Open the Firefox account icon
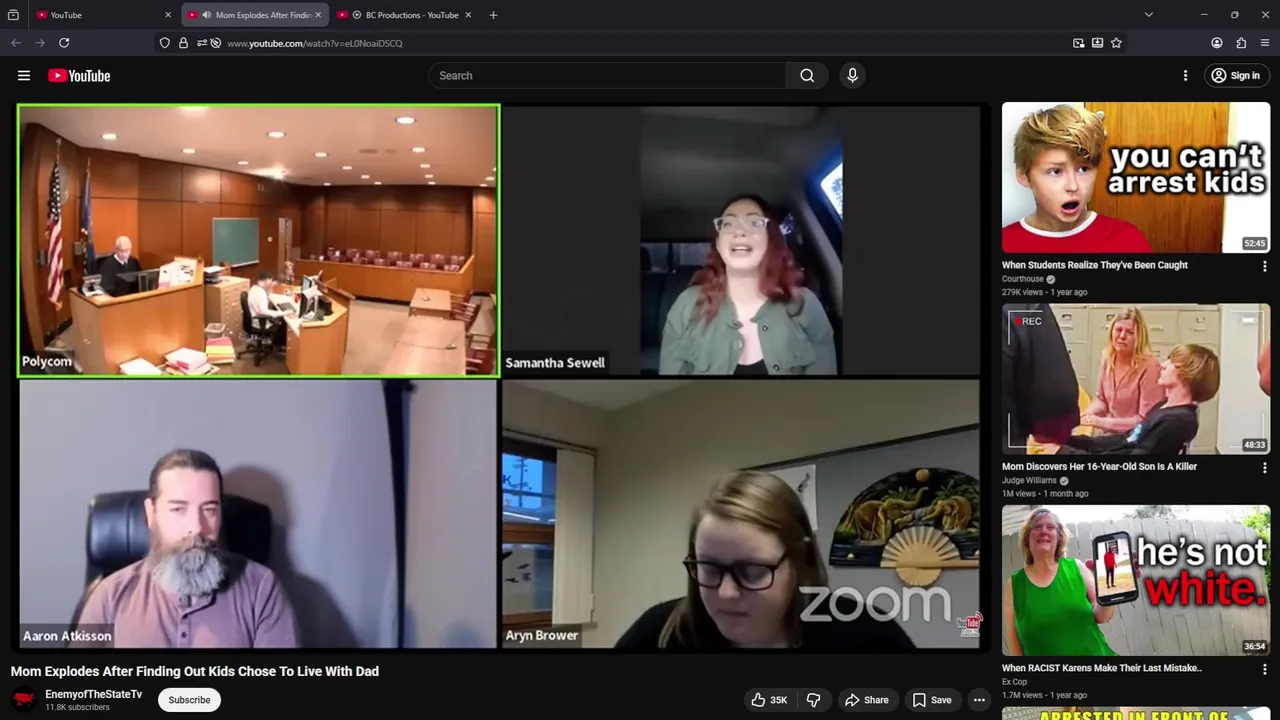 tap(1217, 43)
